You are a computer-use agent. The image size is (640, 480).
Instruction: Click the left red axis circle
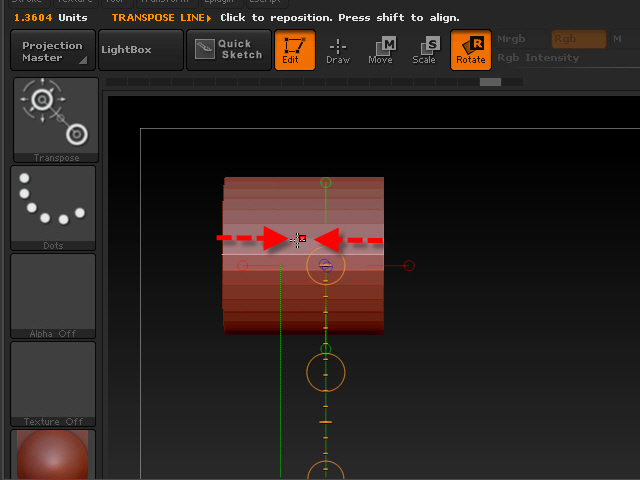coord(242,266)
